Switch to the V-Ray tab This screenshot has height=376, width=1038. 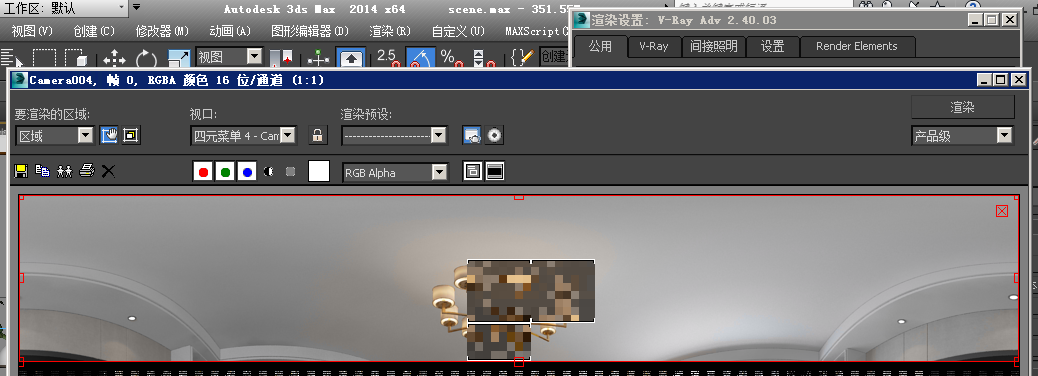[653, 46]
